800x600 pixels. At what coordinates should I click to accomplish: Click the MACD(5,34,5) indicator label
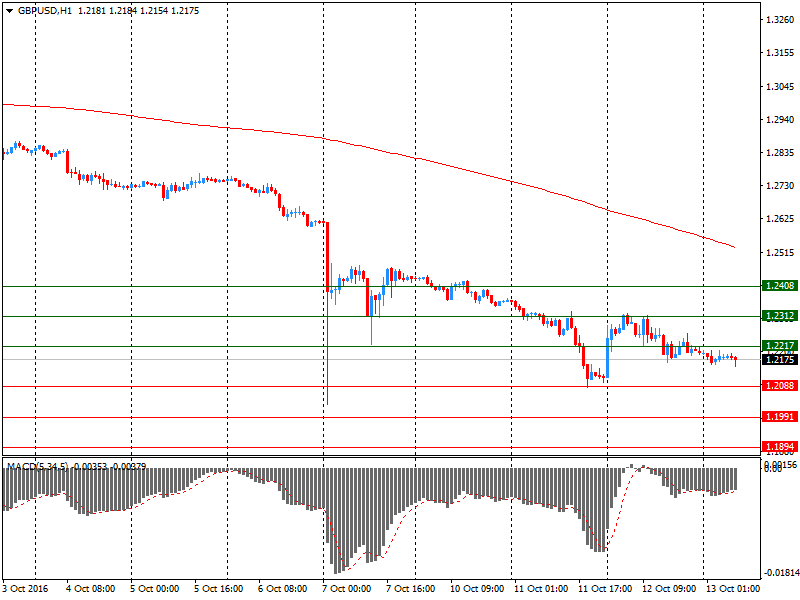[x=37, y=466]
